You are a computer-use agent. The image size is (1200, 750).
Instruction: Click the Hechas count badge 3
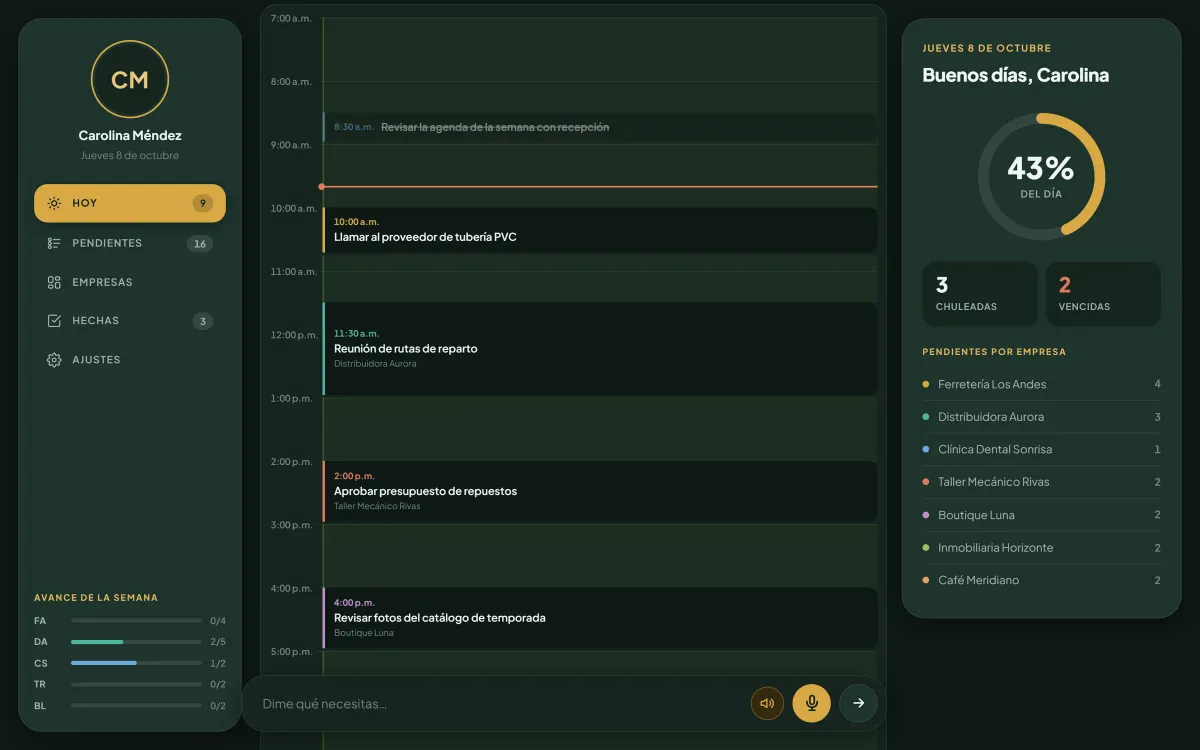[203, 321]
